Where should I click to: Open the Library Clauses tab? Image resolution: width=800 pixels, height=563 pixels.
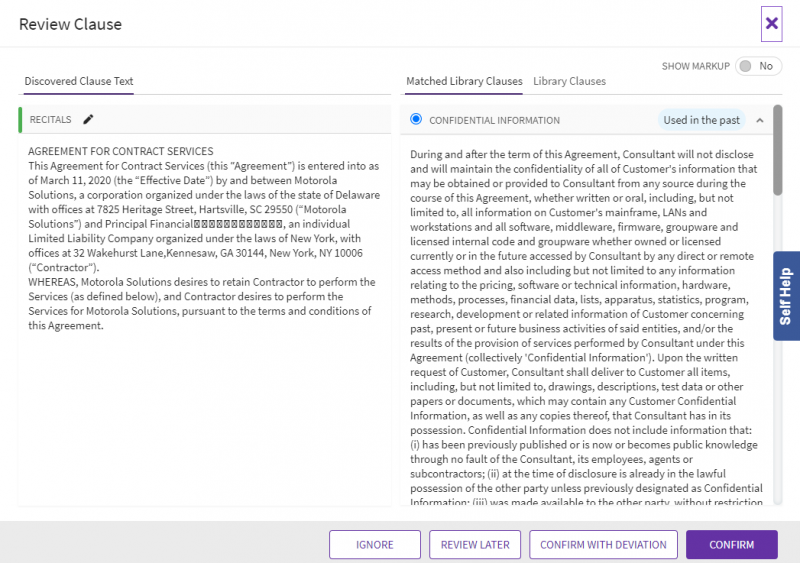569,81
